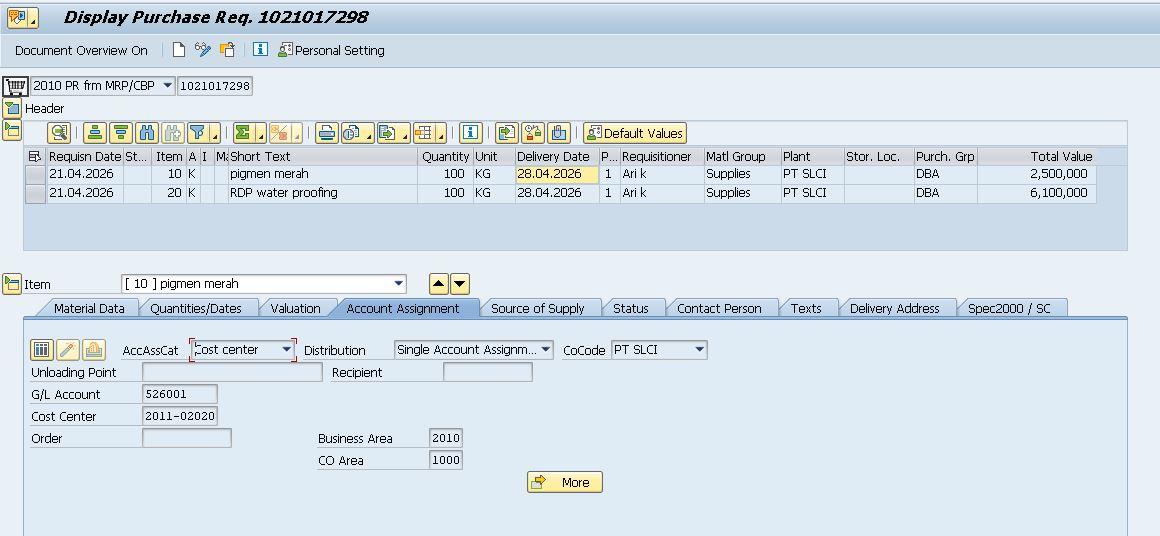The width and height of the screenshot is (1160, 536).
Task: Click the Default Values button
Action: [635, 133]
